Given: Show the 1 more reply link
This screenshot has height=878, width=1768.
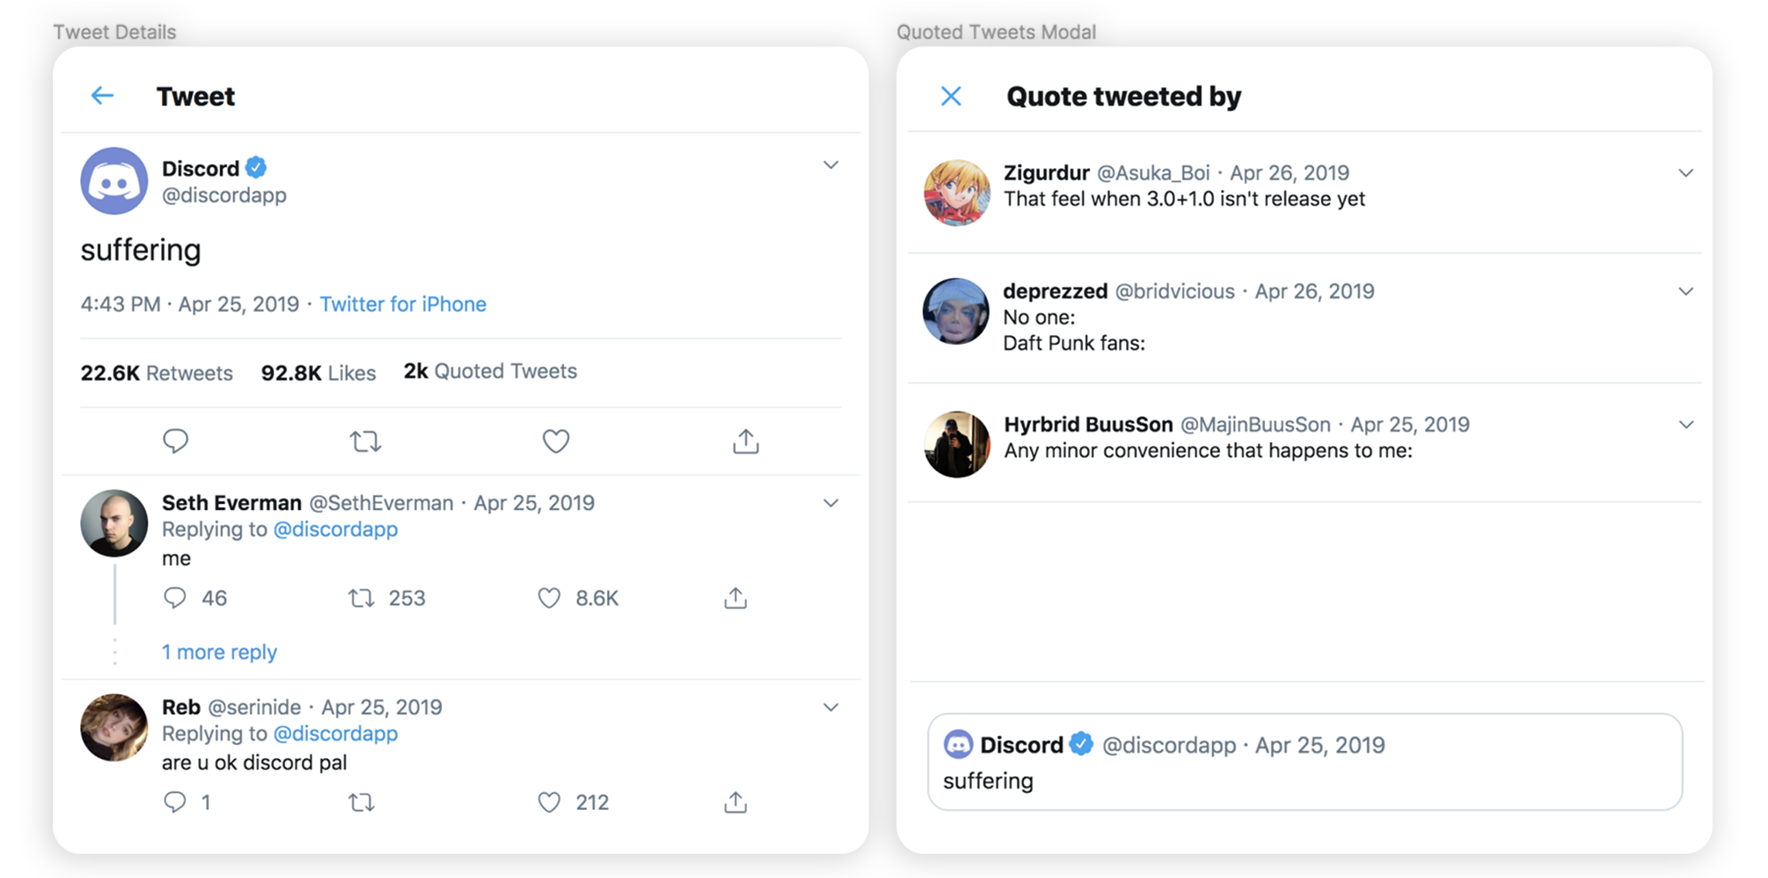Looking at the screenshot, I should (x=219, y=652).
